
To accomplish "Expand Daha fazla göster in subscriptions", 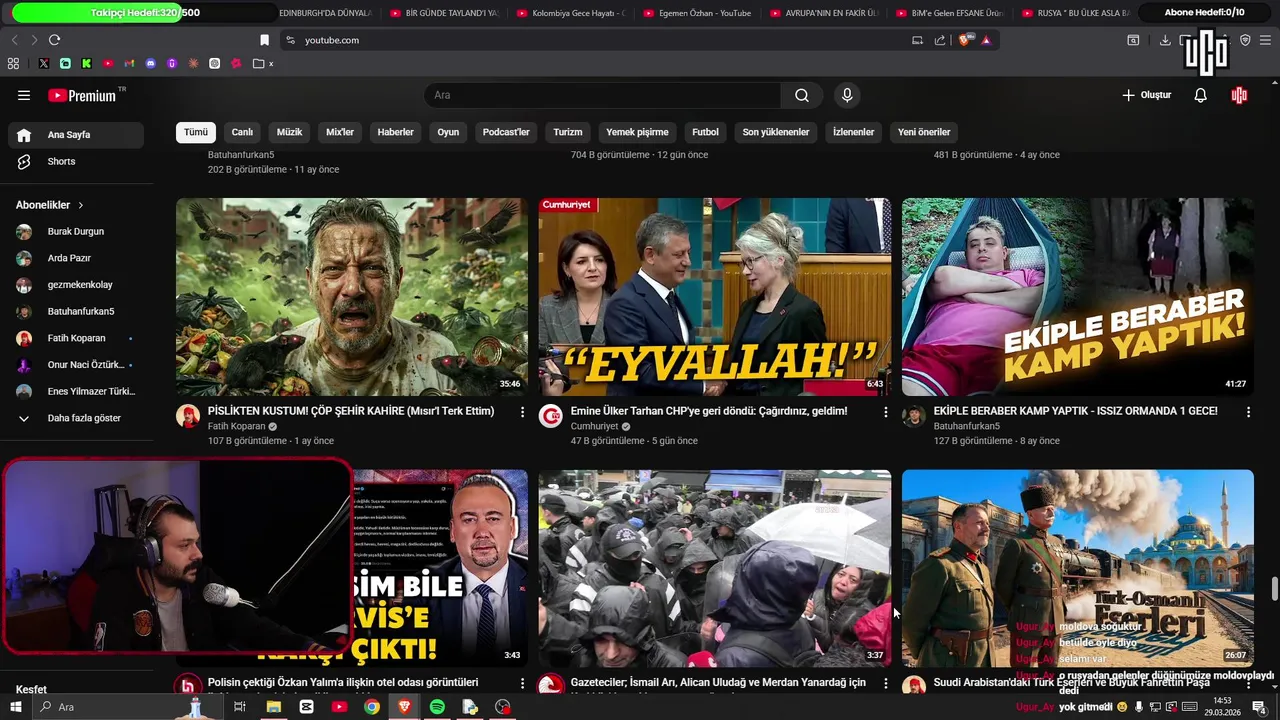I will pyautogui.click(x=76, y=418).
